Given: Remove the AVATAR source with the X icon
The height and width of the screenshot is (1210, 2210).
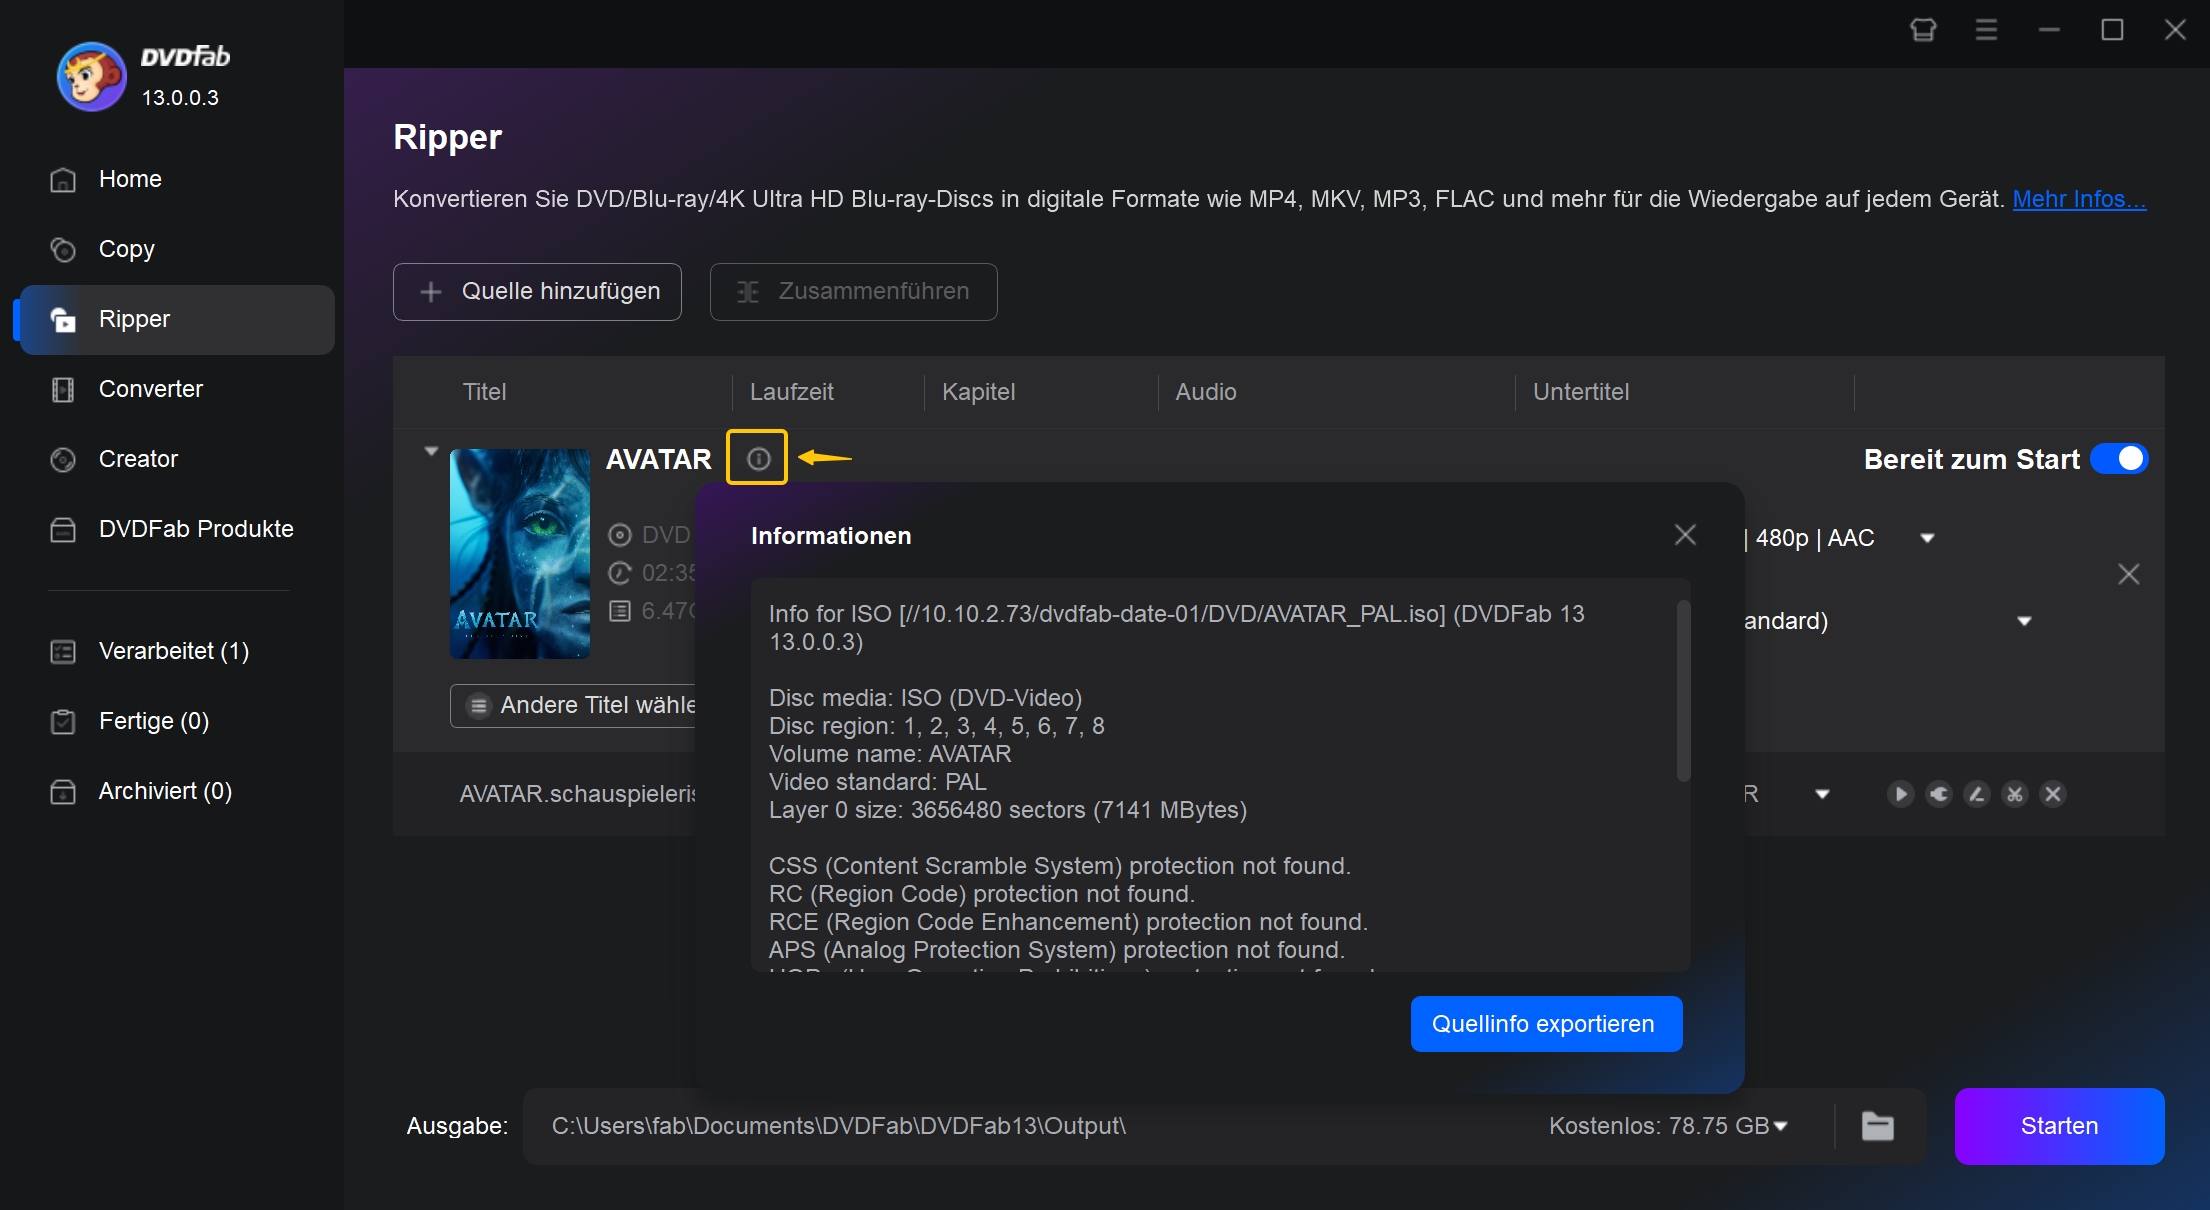Looking at the screenshot, I should 2129,574.
